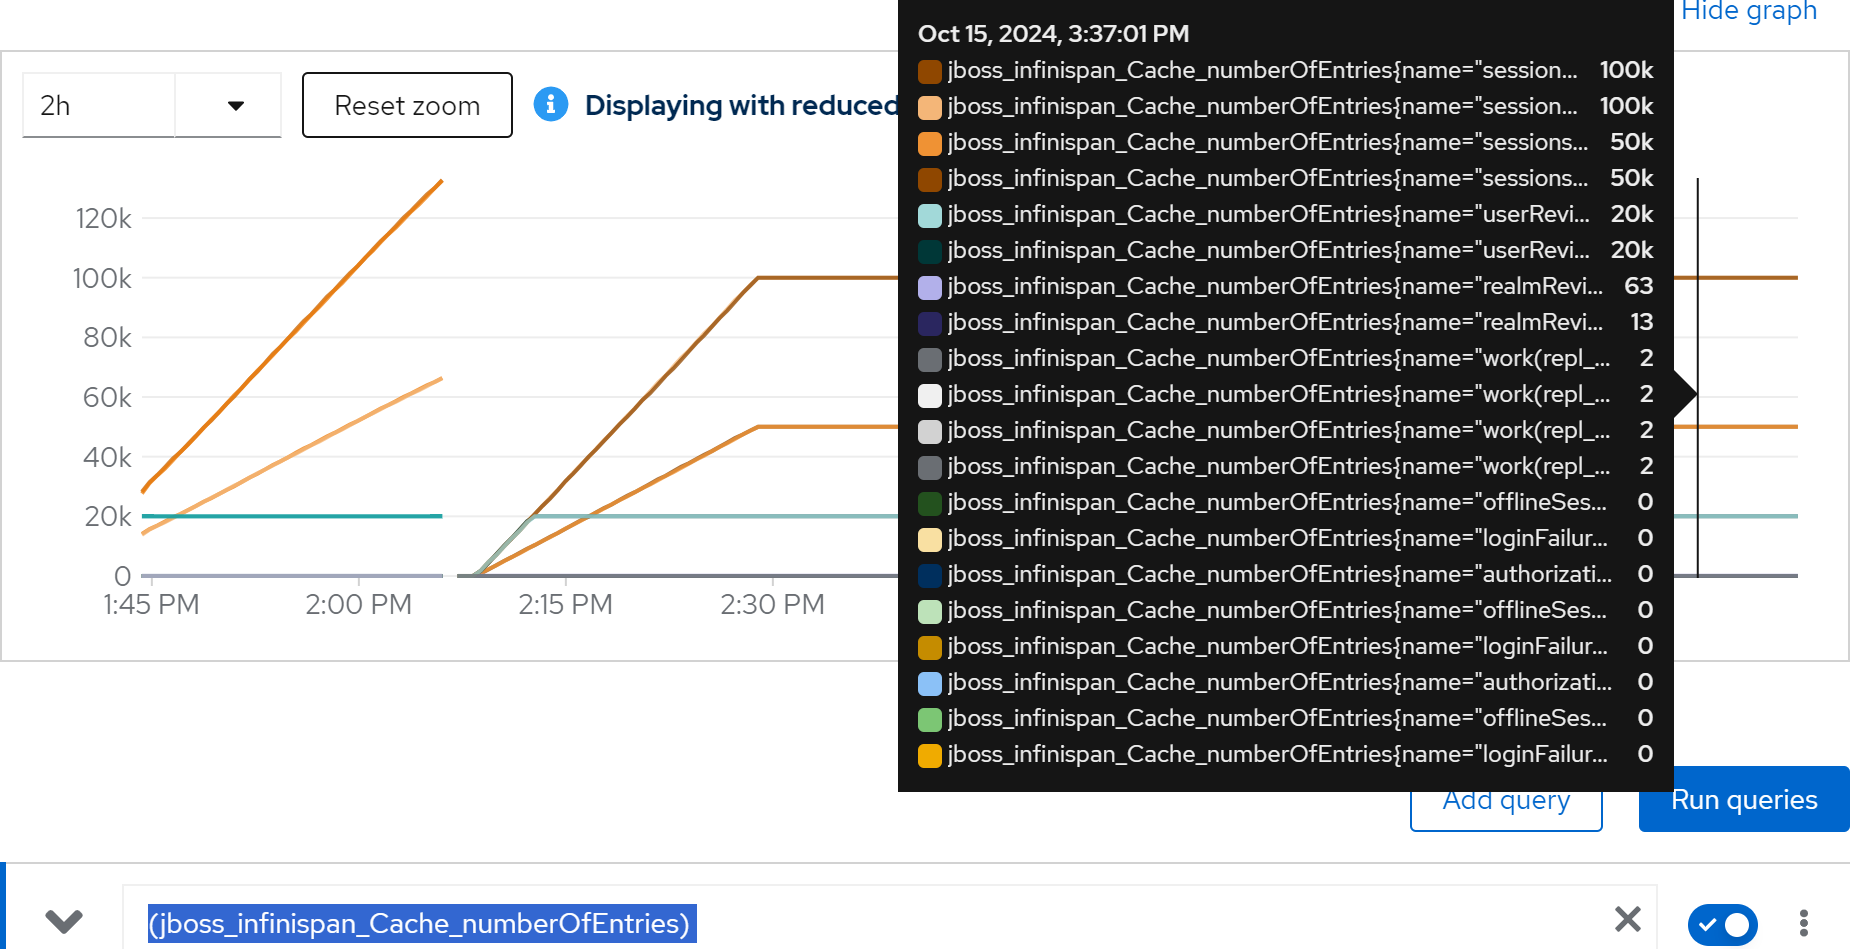Image resolution: width=1861 pixels, height=949 pixels.
Task: Disable the query using the toggle switch
Action: click(x=1722, y=924)
